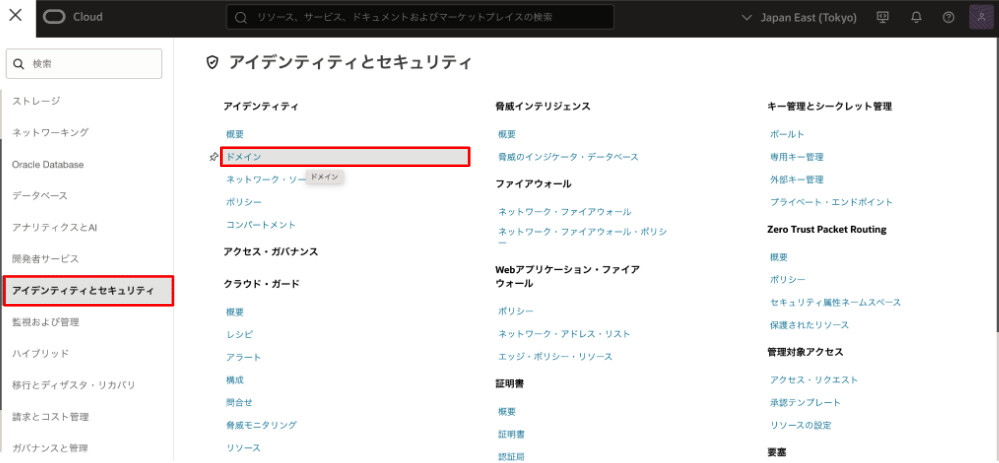999x463 pixels.
Task: Open the レシピ link
Action: 240,334
